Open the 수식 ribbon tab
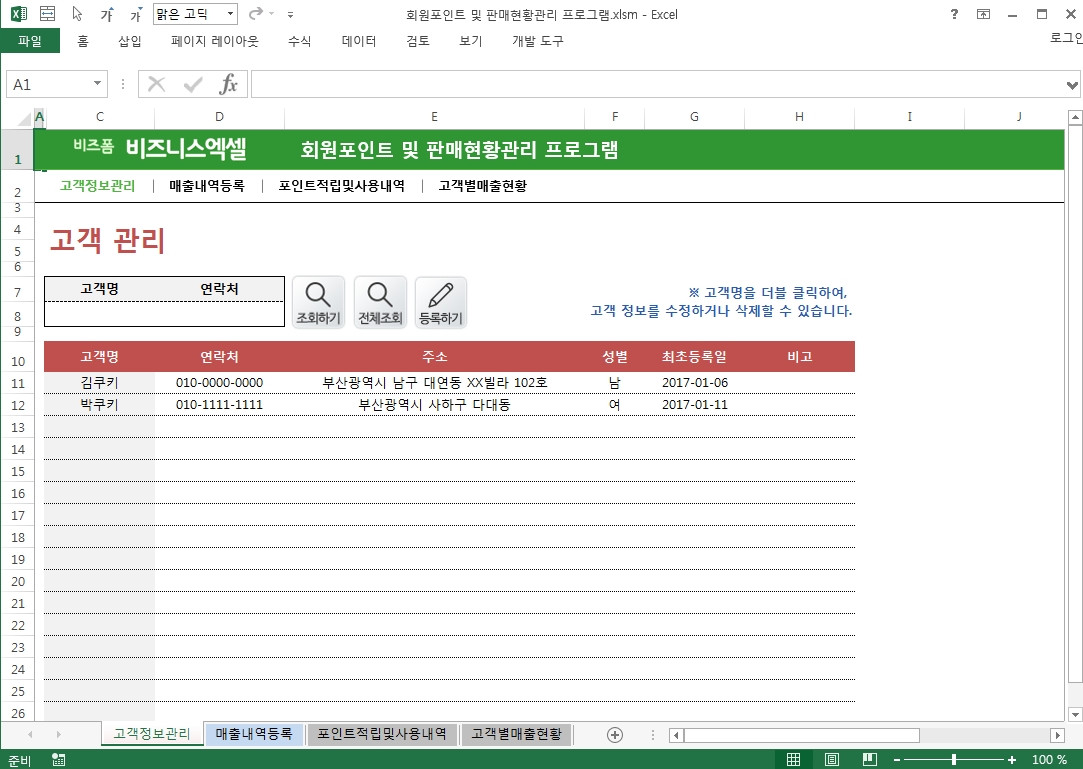 (299, 41)
